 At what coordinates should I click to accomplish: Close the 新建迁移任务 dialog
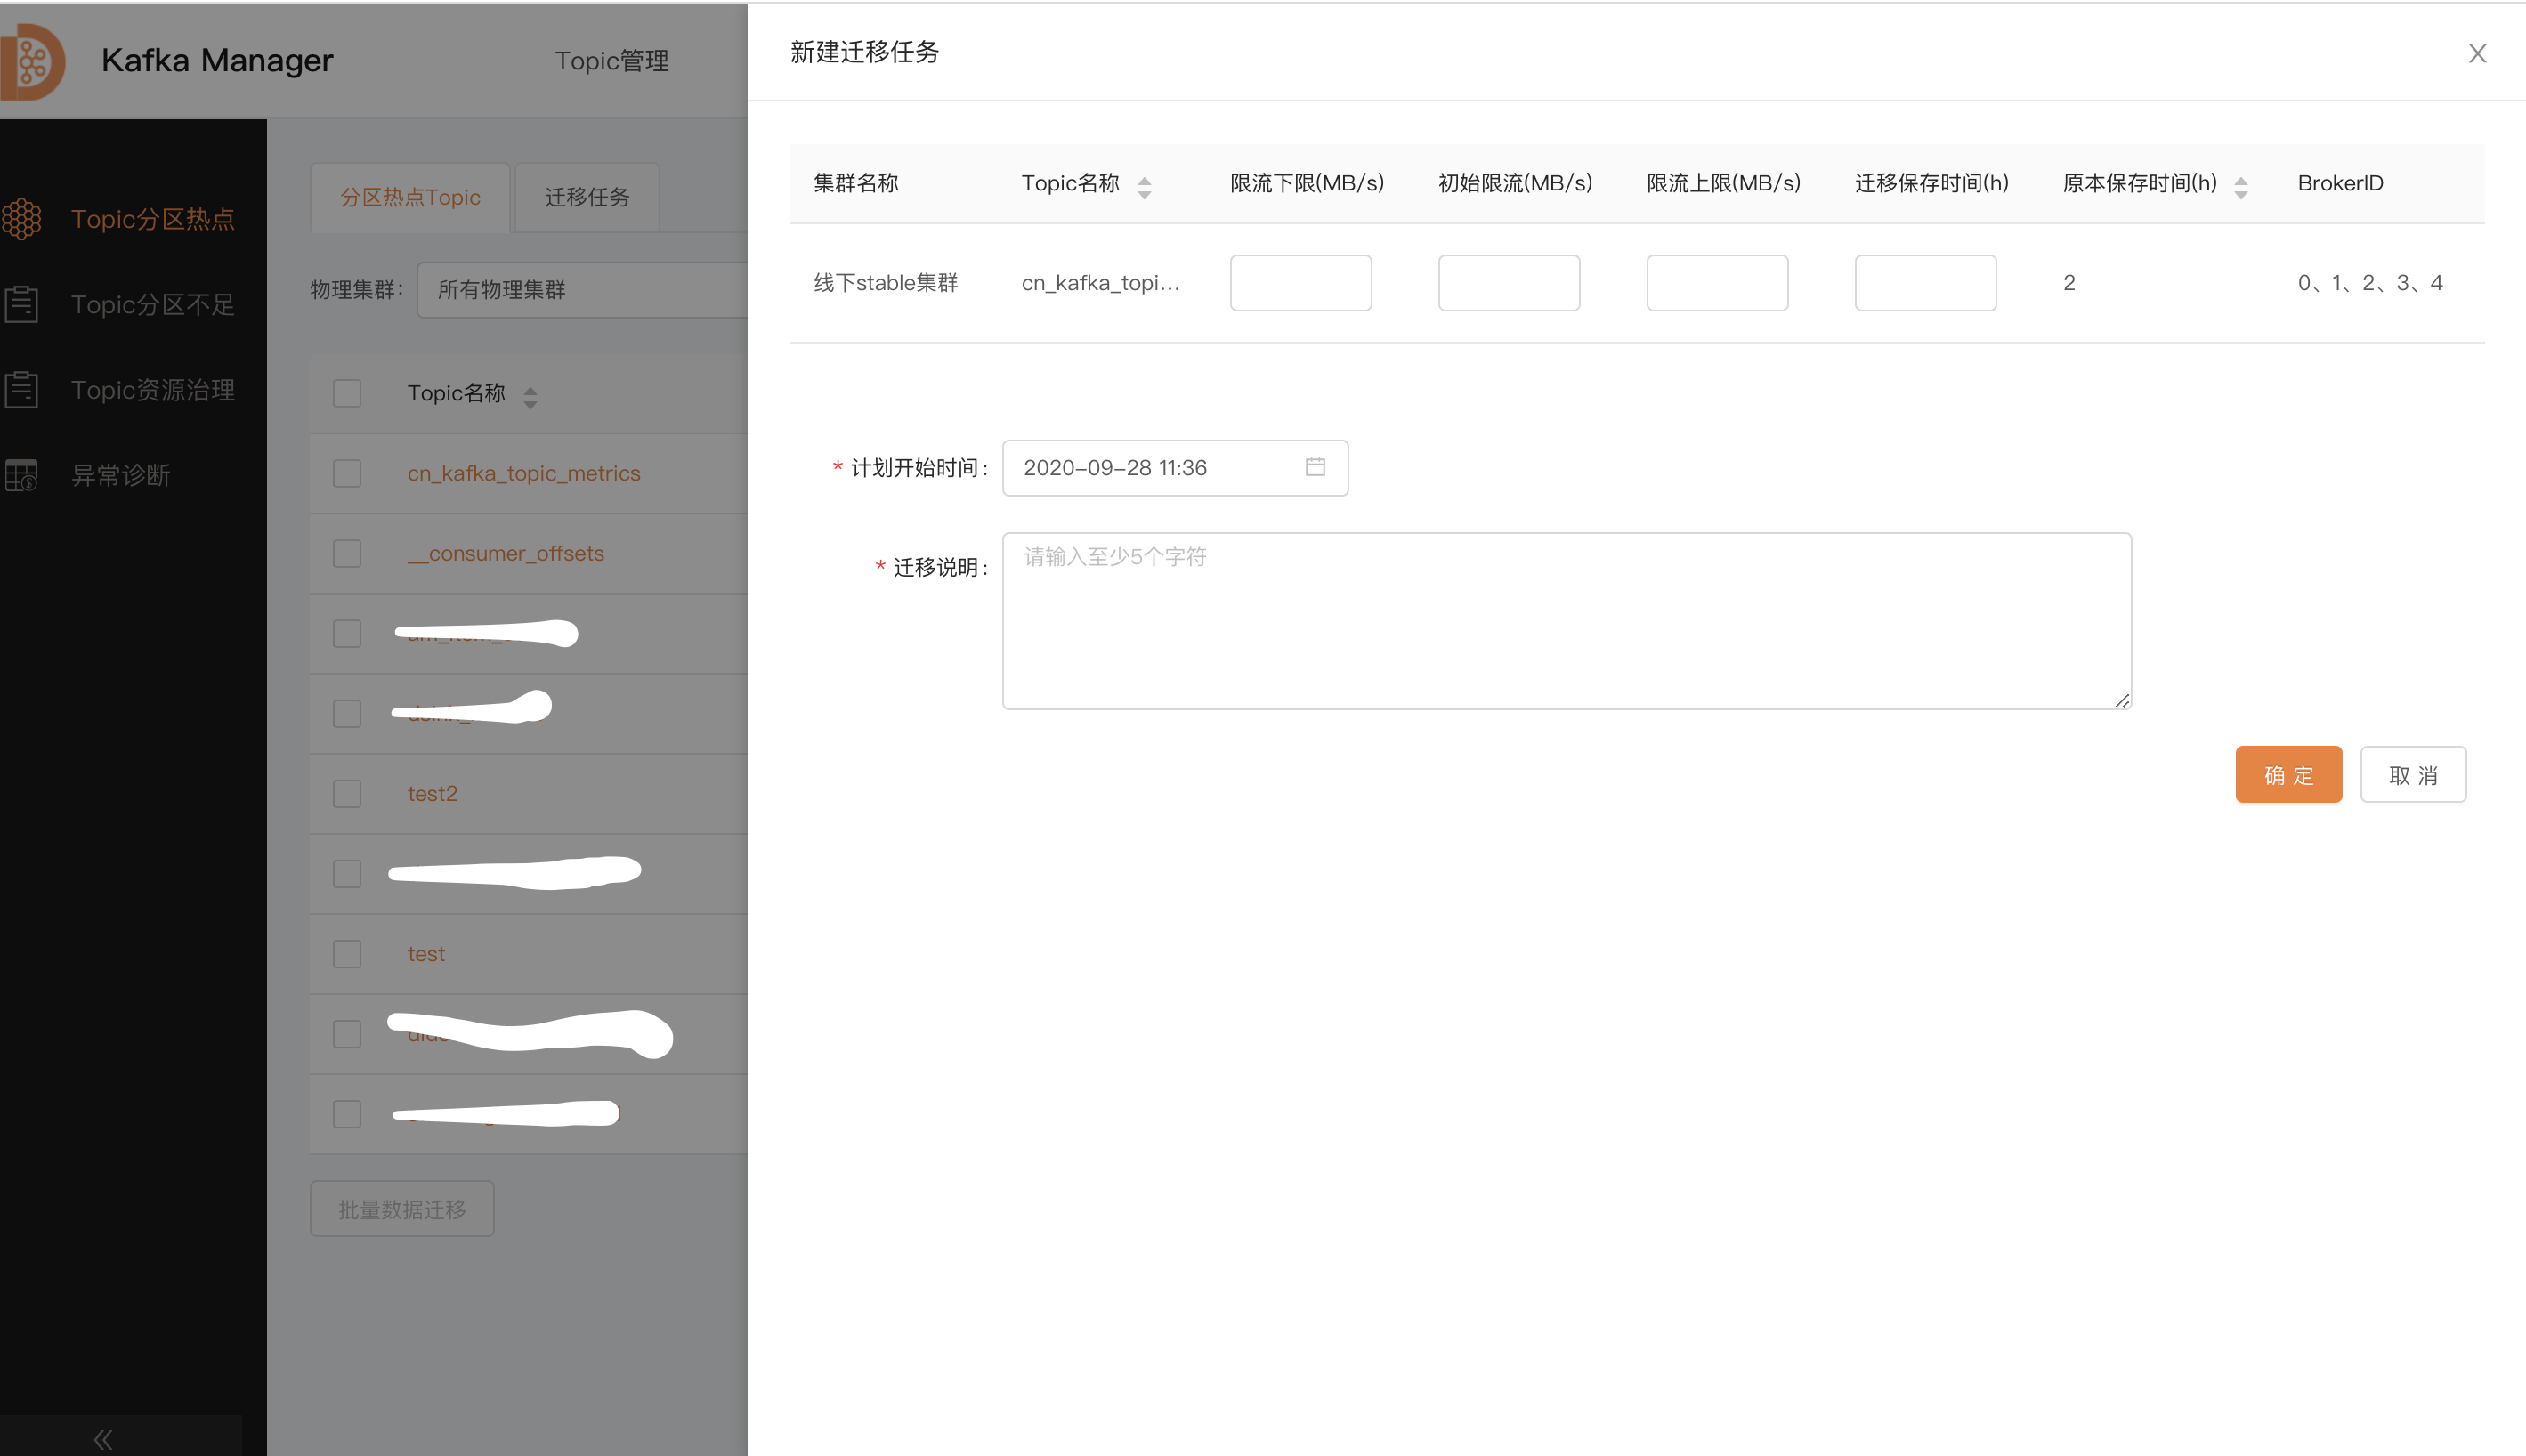tap(2477, 53)
